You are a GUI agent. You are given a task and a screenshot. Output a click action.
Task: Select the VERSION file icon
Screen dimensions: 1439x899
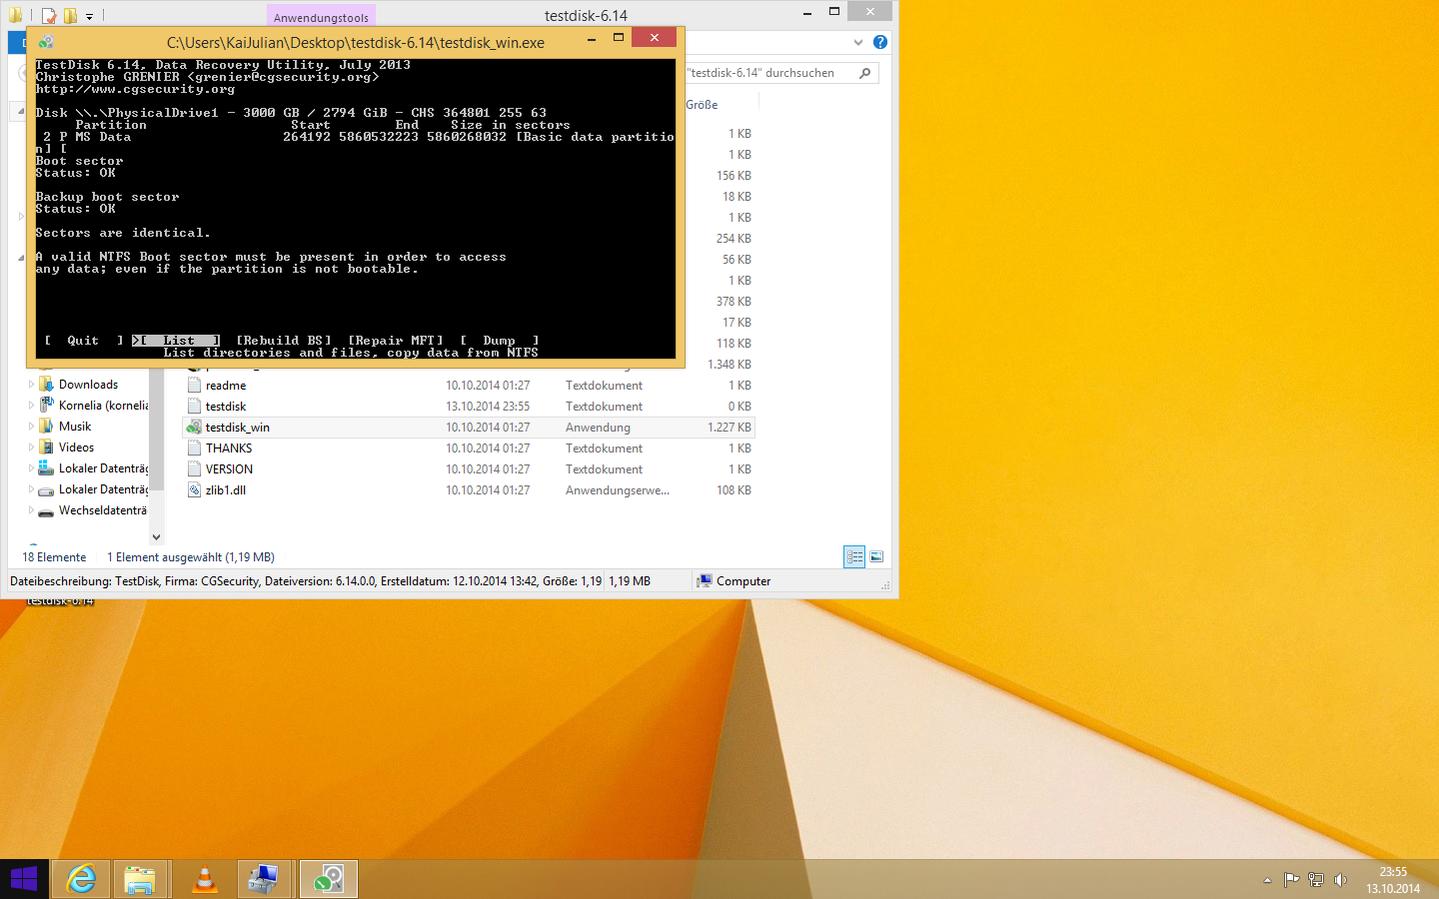(x=194, y=469)
